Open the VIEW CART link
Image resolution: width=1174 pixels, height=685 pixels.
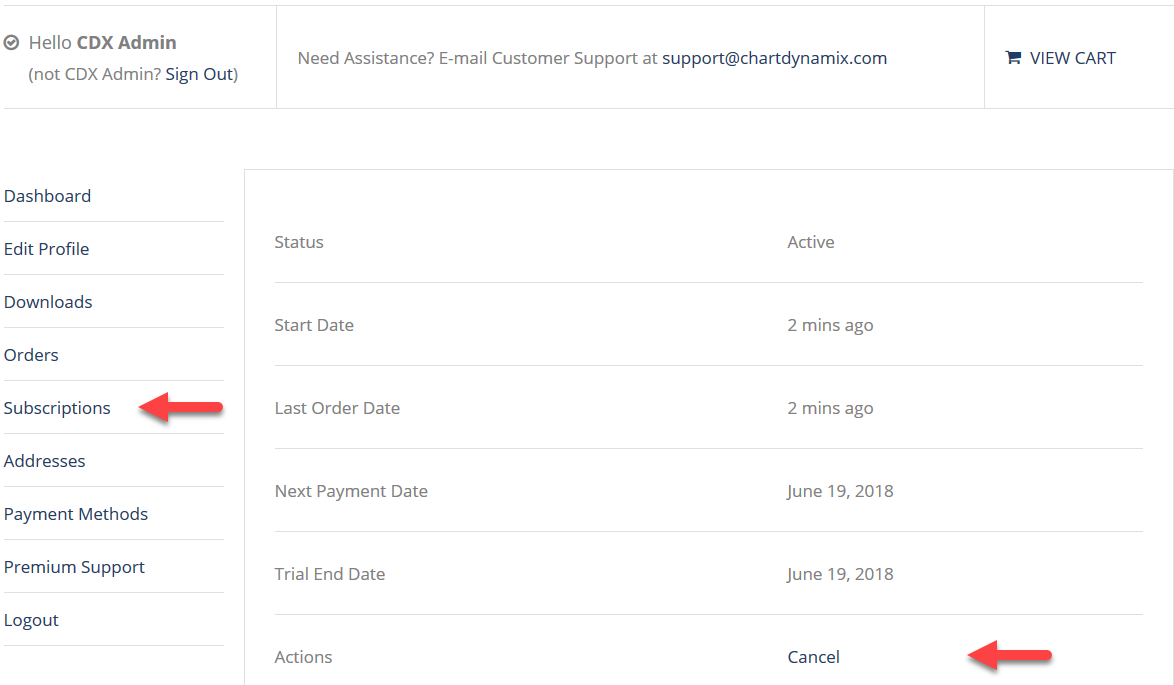point(1072,58)
